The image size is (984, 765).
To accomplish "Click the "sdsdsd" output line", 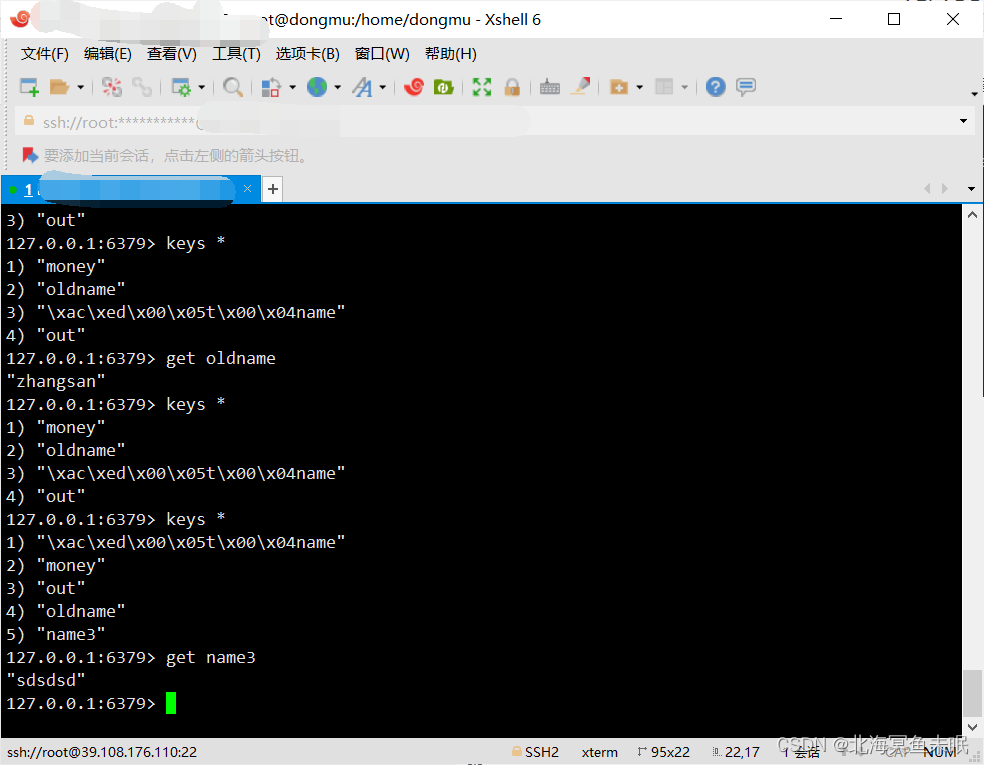I will (45, 680).
